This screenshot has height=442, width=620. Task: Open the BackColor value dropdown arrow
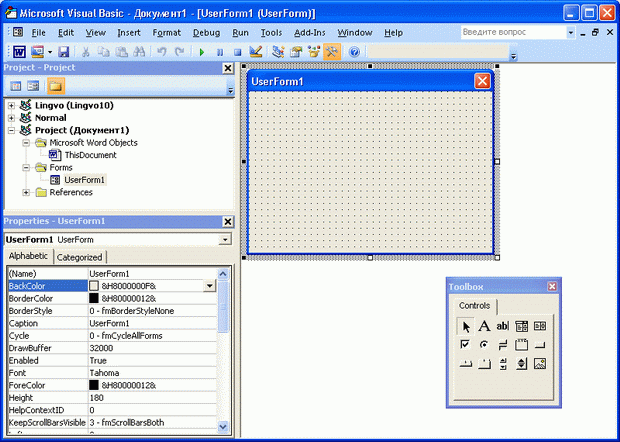click(210, 286)
